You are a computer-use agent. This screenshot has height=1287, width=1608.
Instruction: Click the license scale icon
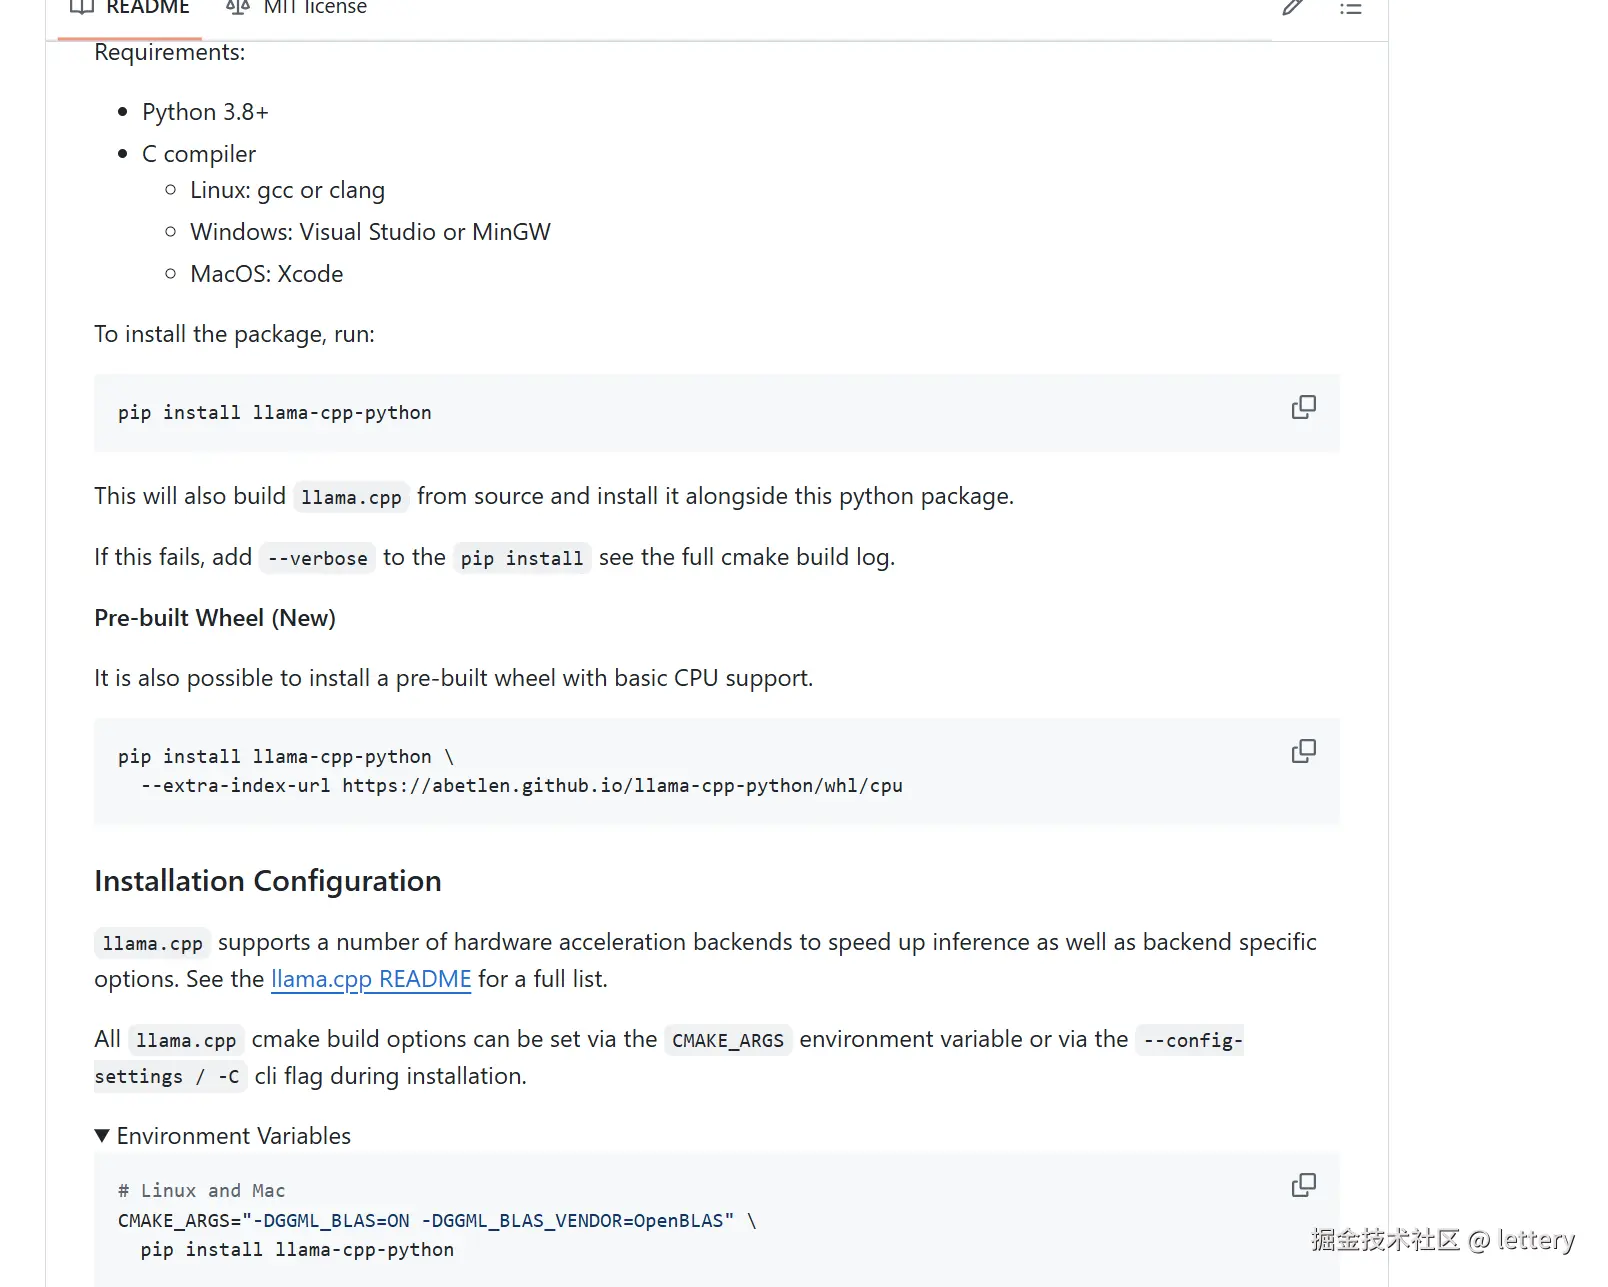click(x=238, y=8)
